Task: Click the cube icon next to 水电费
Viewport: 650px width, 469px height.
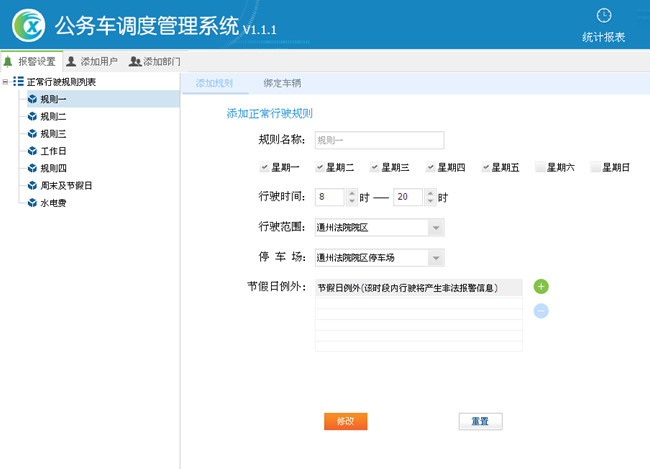Action: click(32, 203)
